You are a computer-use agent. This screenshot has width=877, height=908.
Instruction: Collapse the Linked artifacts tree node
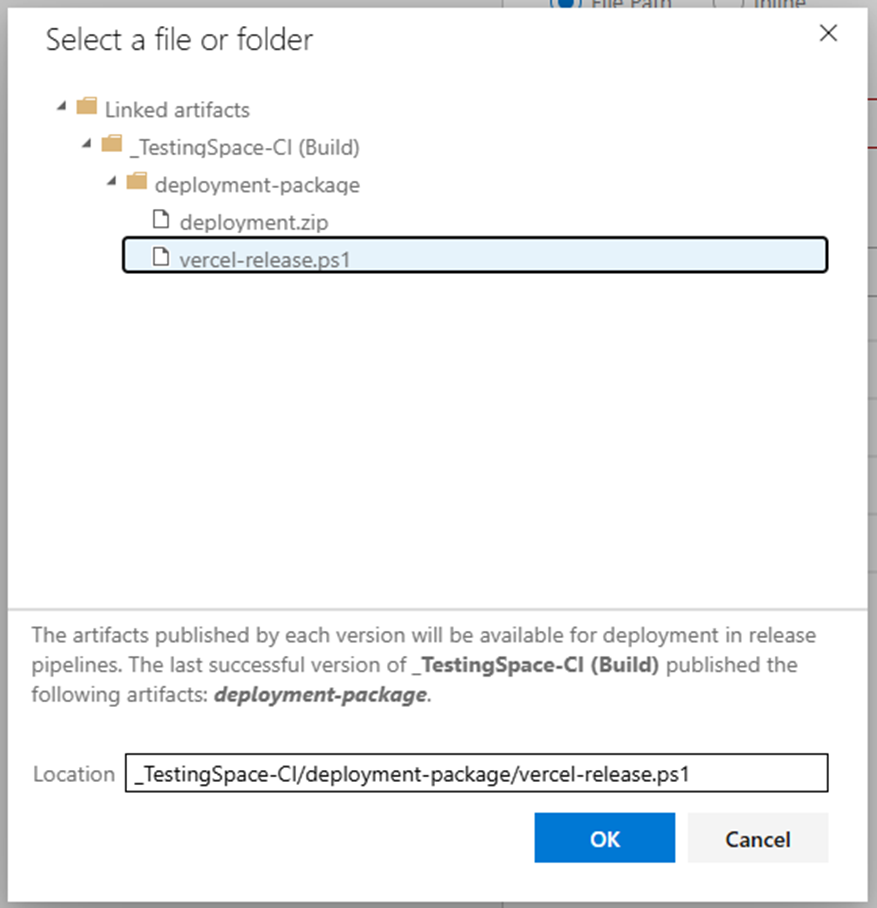tap(62, 107)
